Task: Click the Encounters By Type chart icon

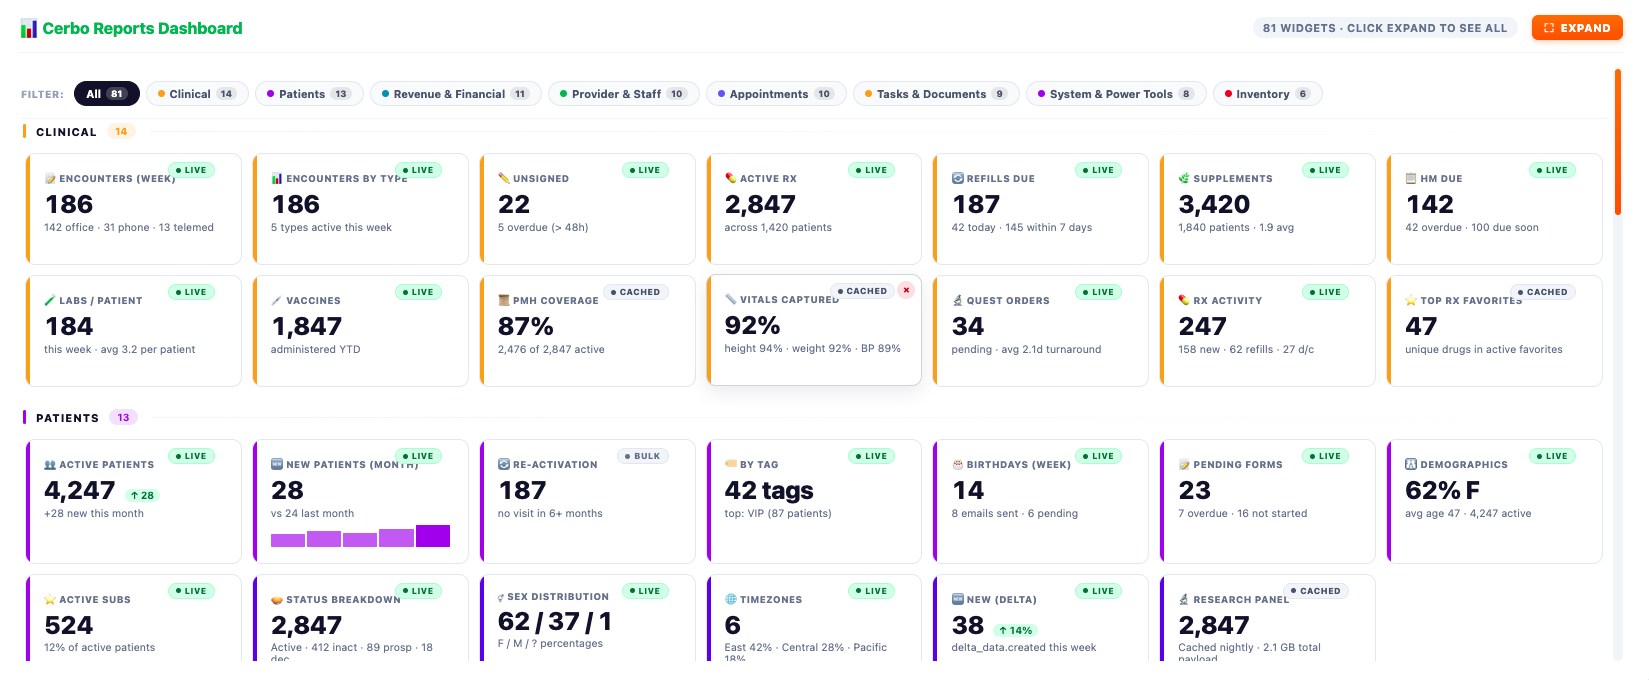Action: tap(277, 179)
